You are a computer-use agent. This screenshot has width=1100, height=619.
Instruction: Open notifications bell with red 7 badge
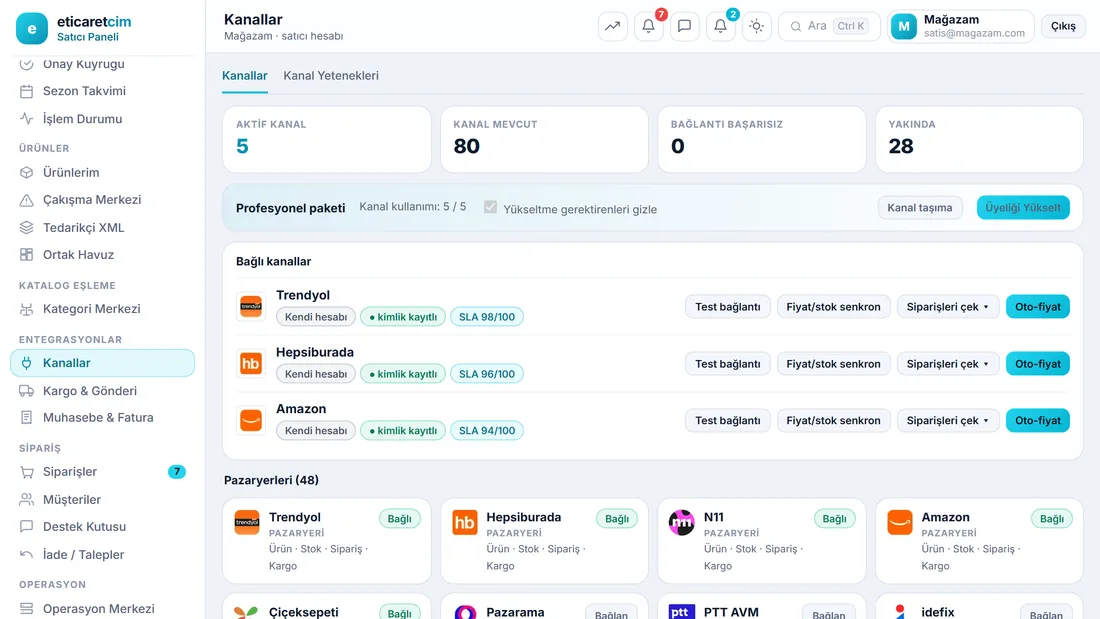coord(649,26)
